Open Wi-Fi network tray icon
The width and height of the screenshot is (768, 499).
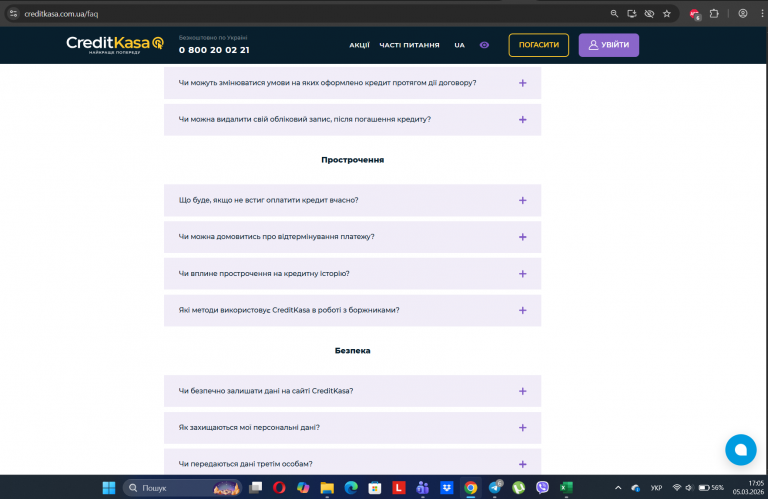coord(677,488)
